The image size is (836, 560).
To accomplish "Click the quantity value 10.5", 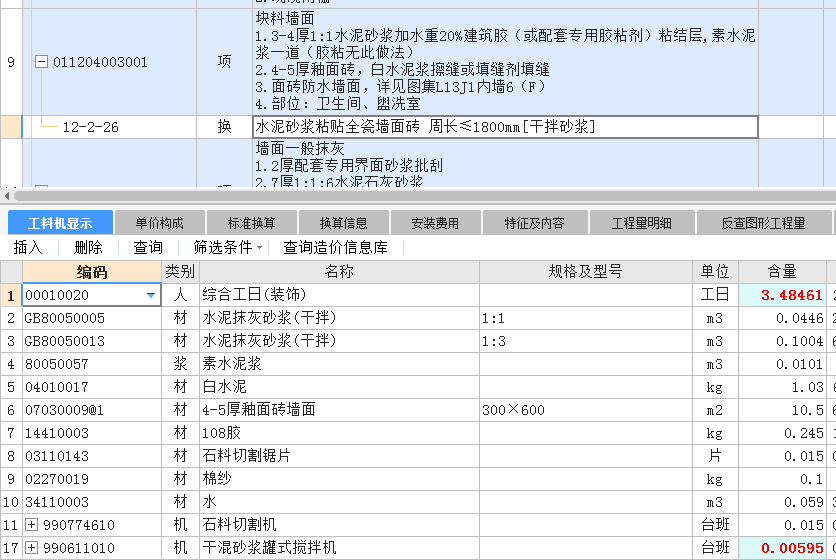I will point(782,410).
